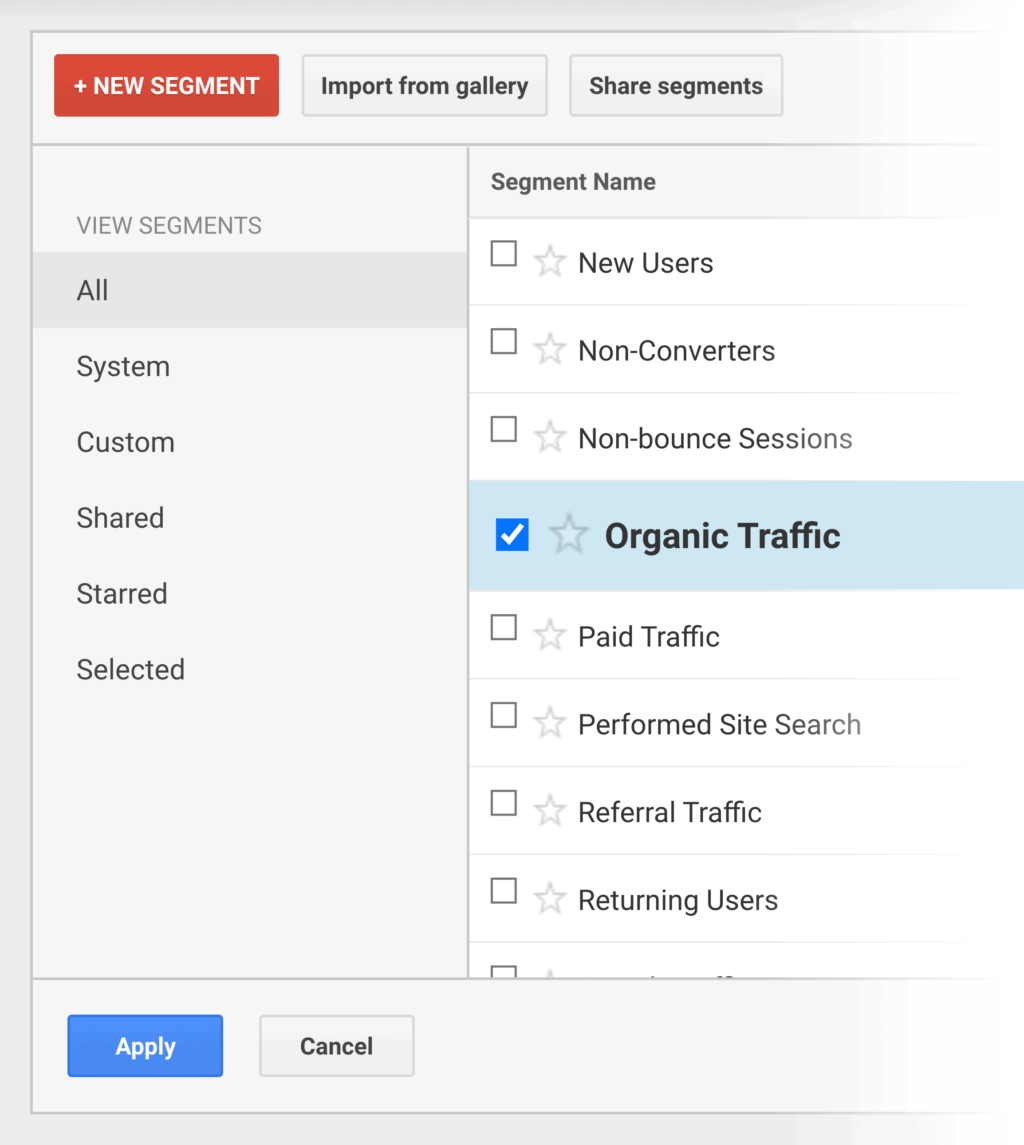Star the Referral Traffic segment
1024x1145 pixels.
pyautogui.click(x=550, y=811)
